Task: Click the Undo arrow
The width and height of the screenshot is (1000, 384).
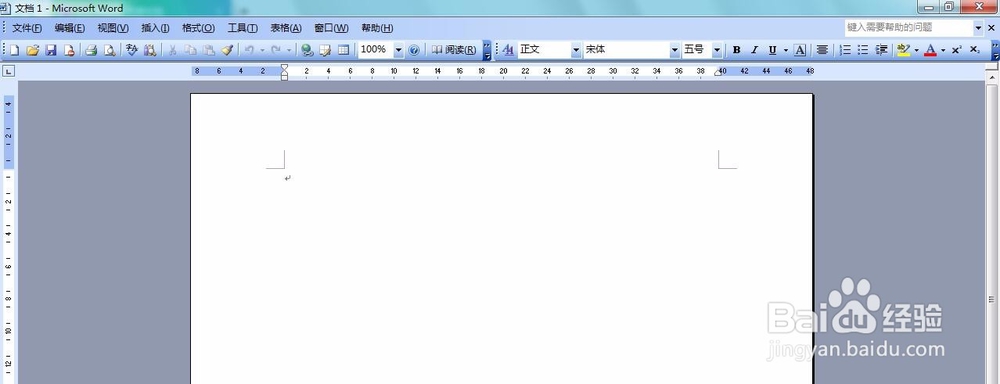Action: 249,50
